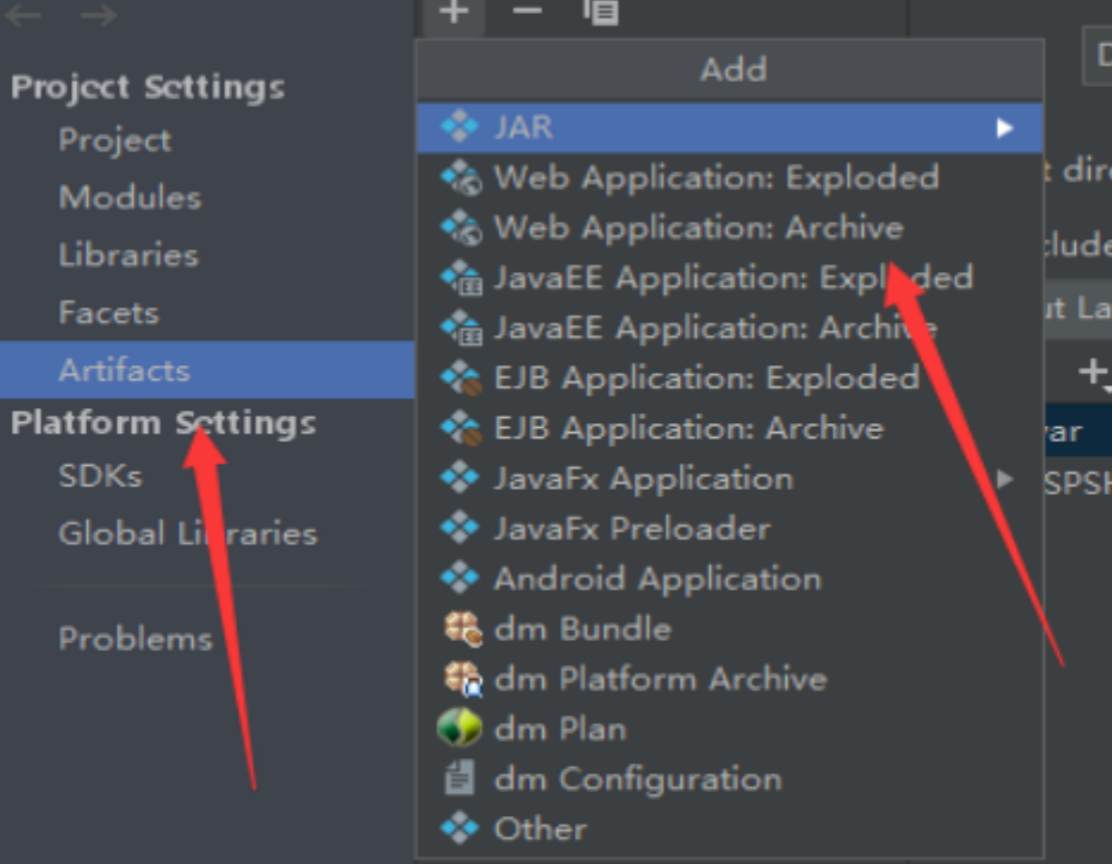Click the back navigation arrow
This screenshot has height=864, width=1112.
tap(23, 15)
